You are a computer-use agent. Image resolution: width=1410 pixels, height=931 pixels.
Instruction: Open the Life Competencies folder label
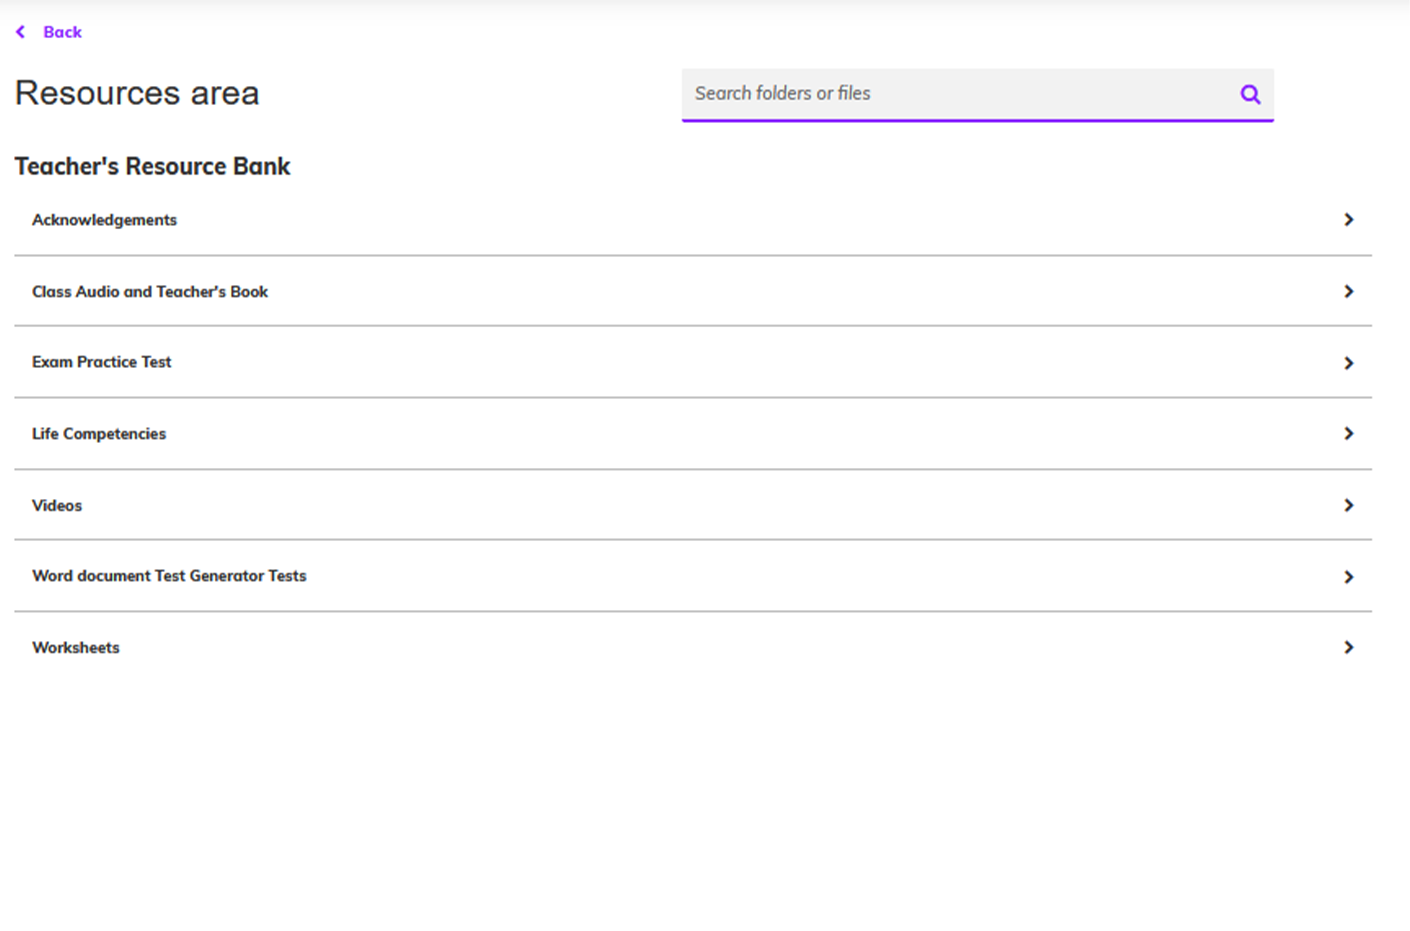(99, 434)
